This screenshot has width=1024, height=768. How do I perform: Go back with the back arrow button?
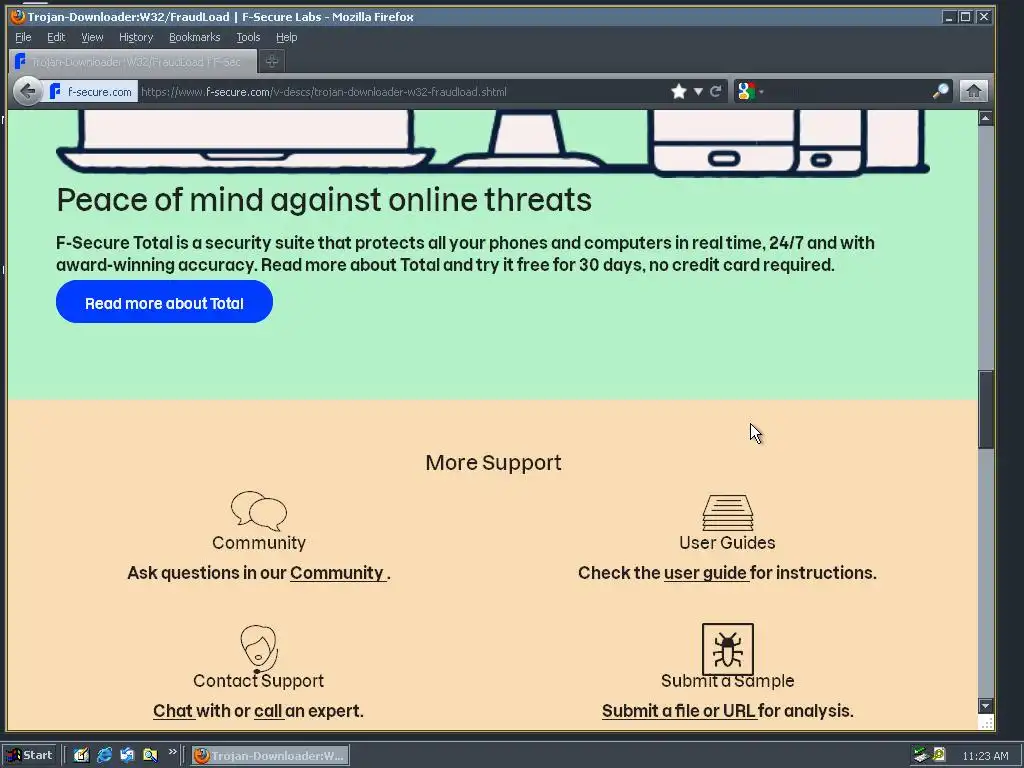(x=27, y=91)
